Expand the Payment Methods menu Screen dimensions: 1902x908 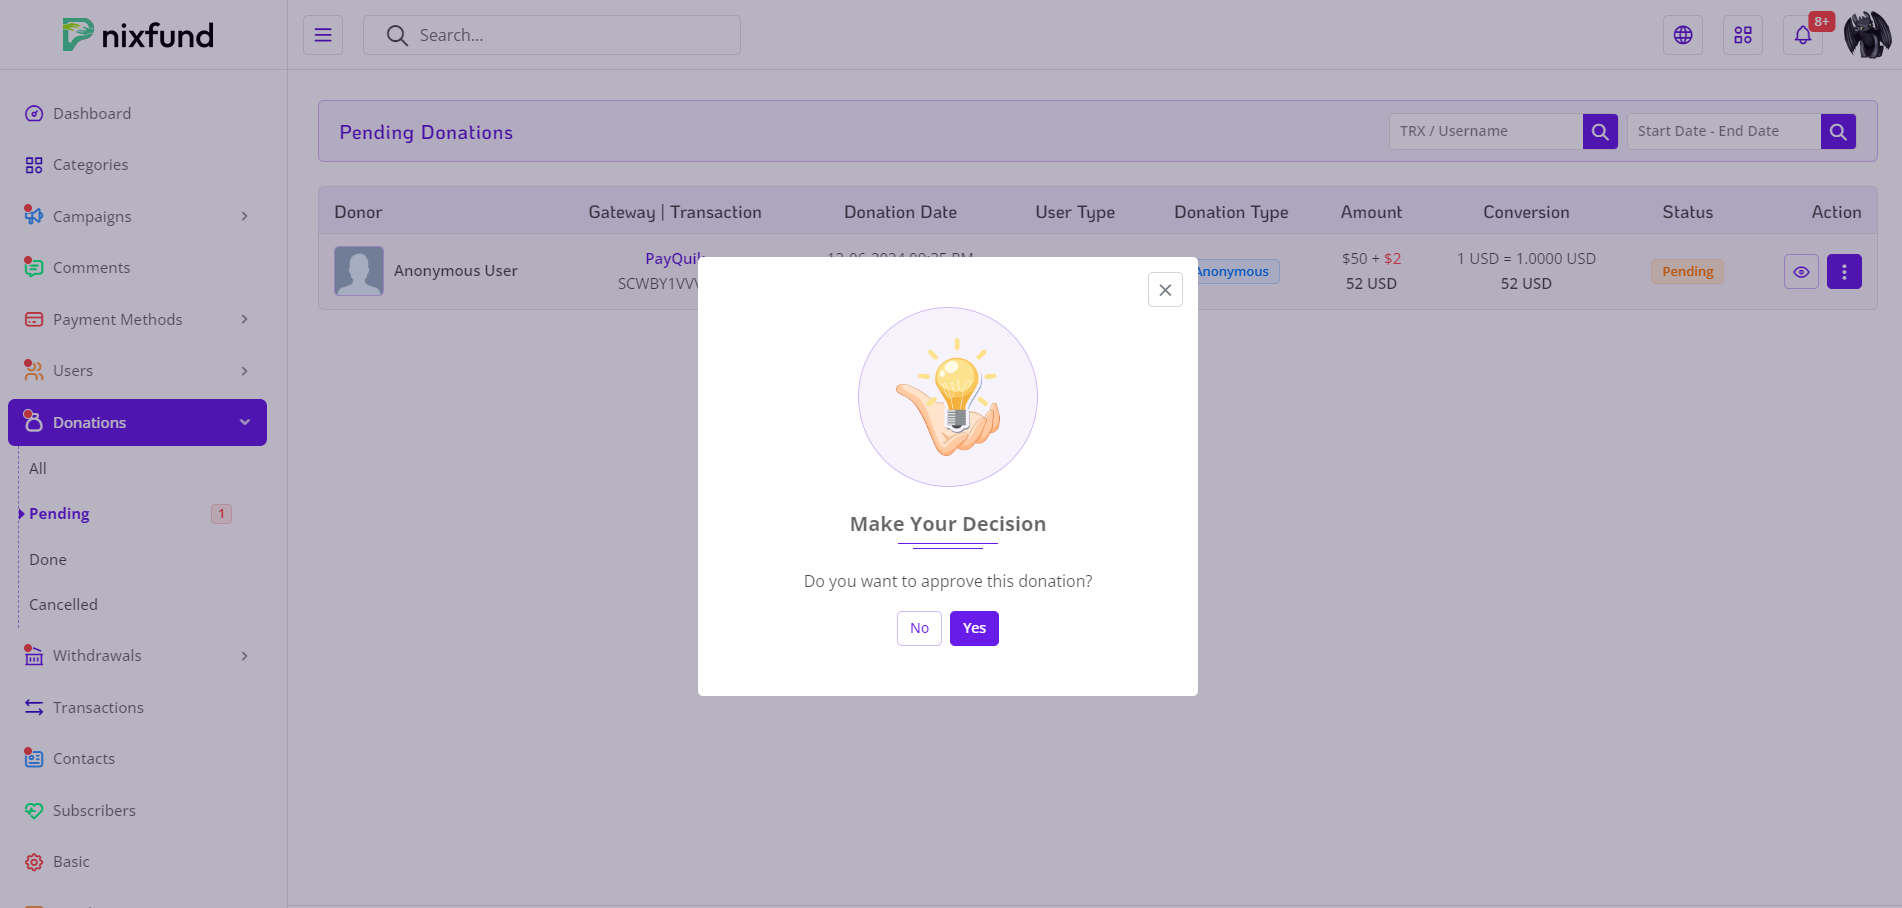(x=137, y=319)
